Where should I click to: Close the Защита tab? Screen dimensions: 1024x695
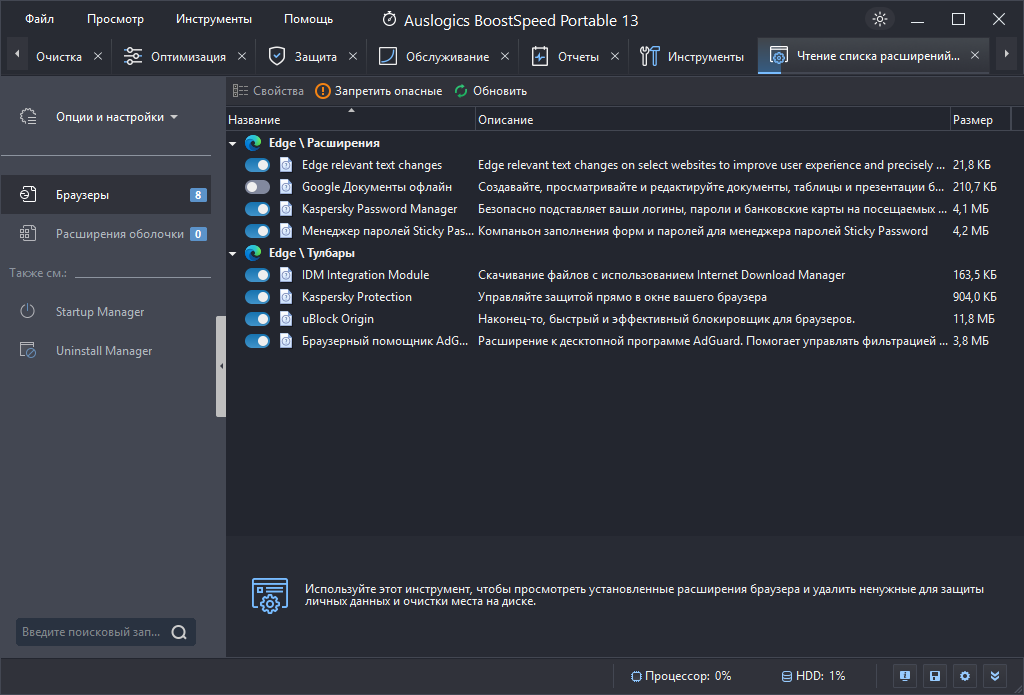(x=353, y=56)
